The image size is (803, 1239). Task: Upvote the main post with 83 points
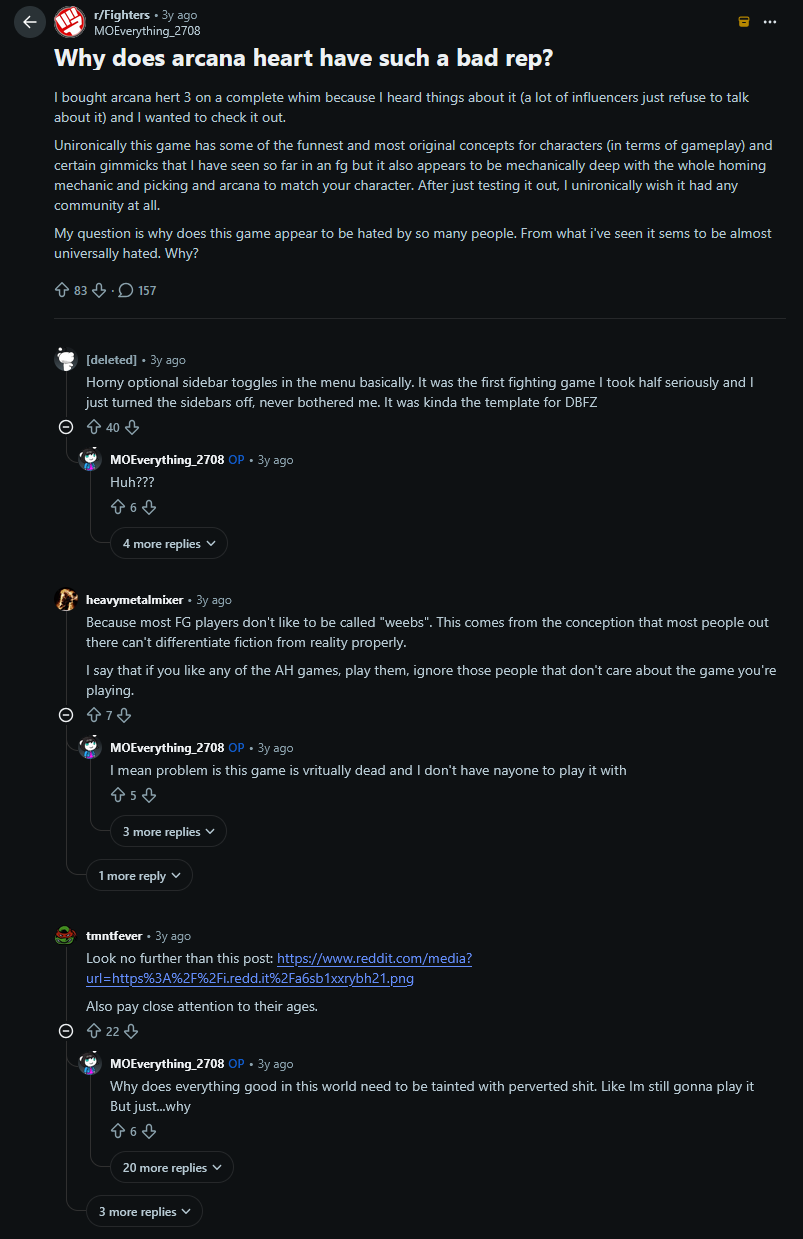pyautogui.click(x=62, y=290)
